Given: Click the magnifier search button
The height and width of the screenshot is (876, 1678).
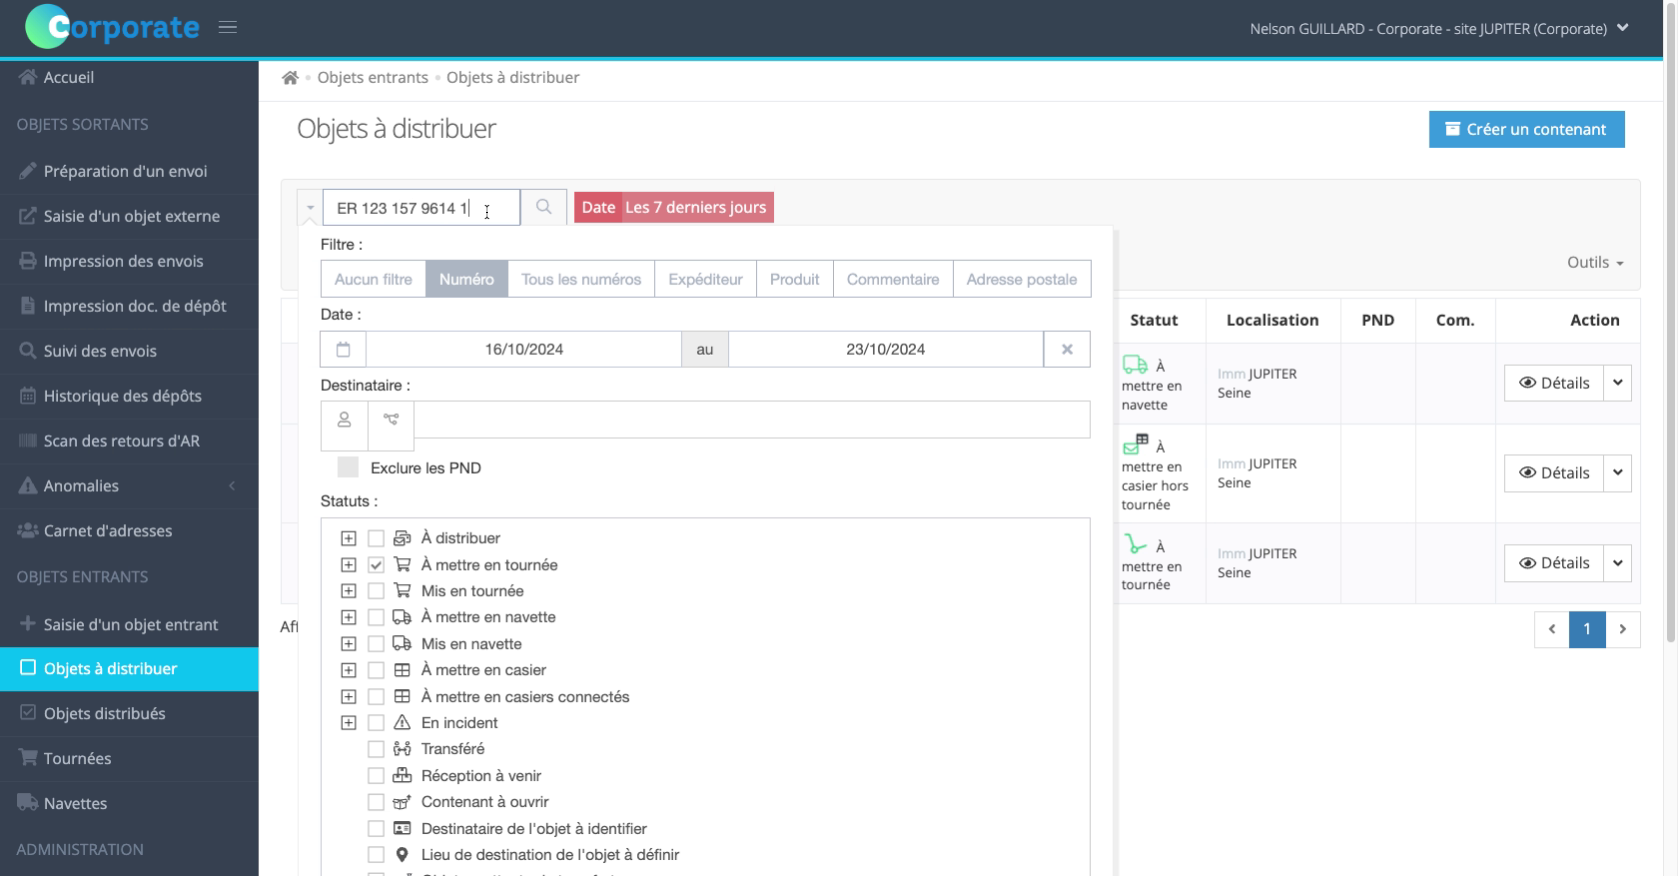Looking at the screenshot, I should (544, 207).
